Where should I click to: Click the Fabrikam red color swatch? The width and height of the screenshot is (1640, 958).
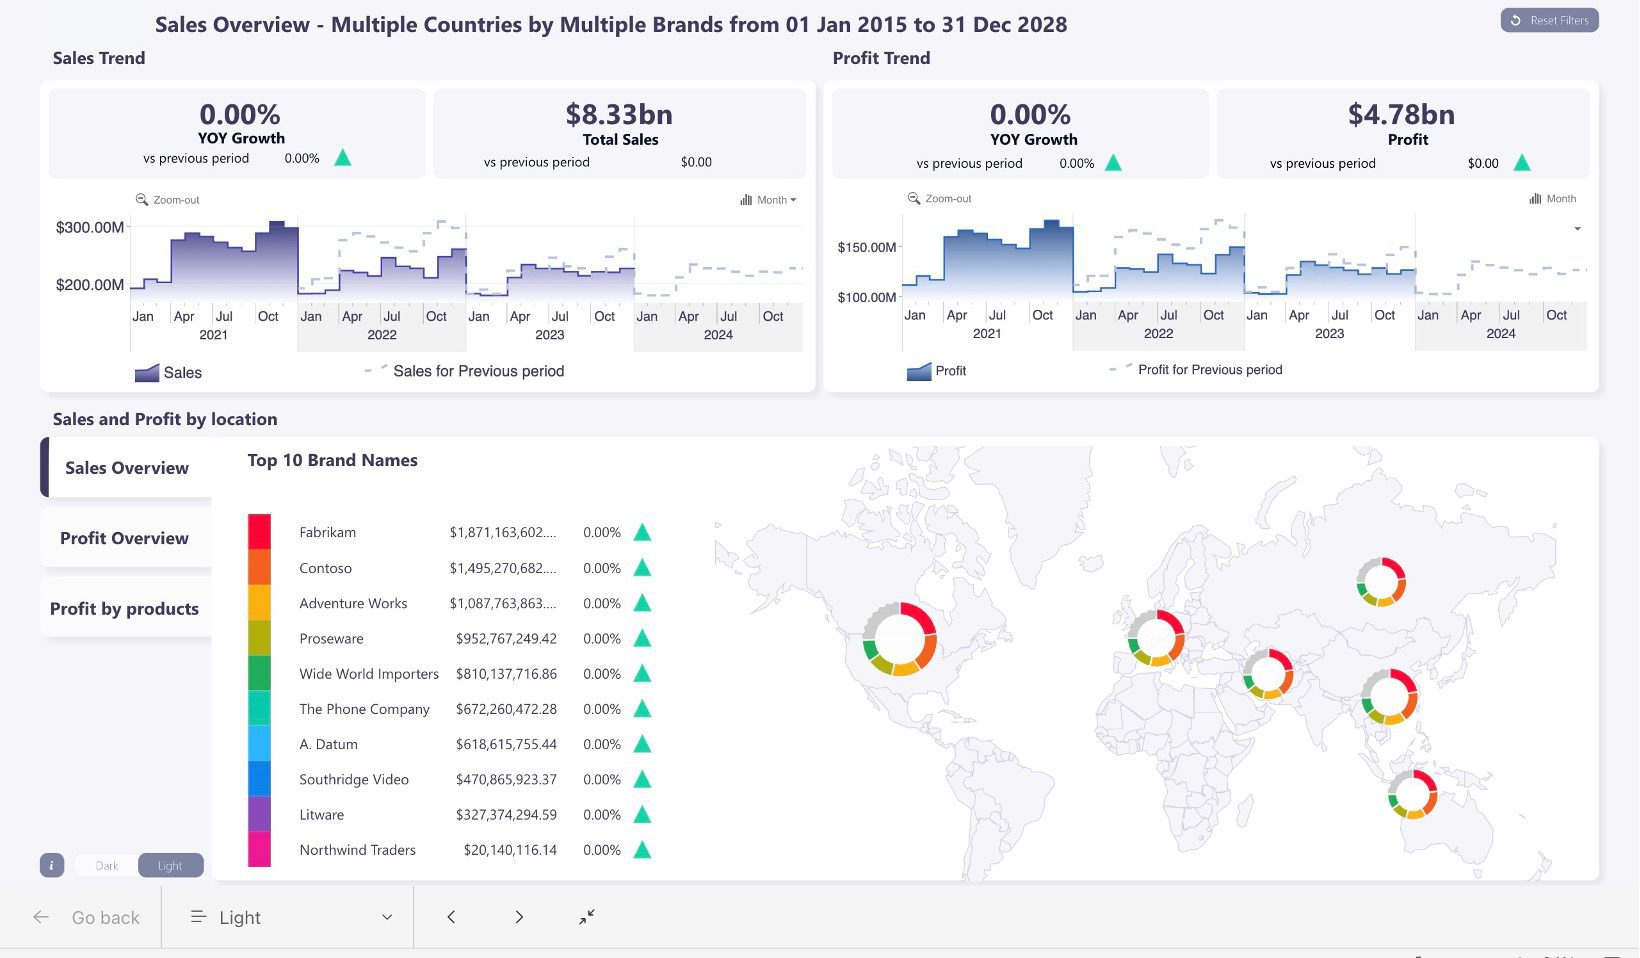259,532
